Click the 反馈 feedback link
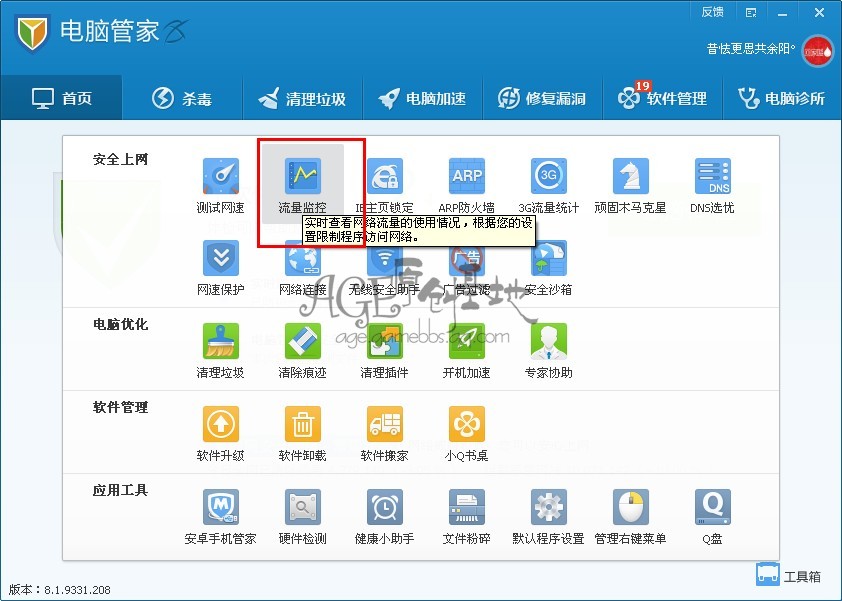Viewport: 842px width, 601px height. coord(713,12)
